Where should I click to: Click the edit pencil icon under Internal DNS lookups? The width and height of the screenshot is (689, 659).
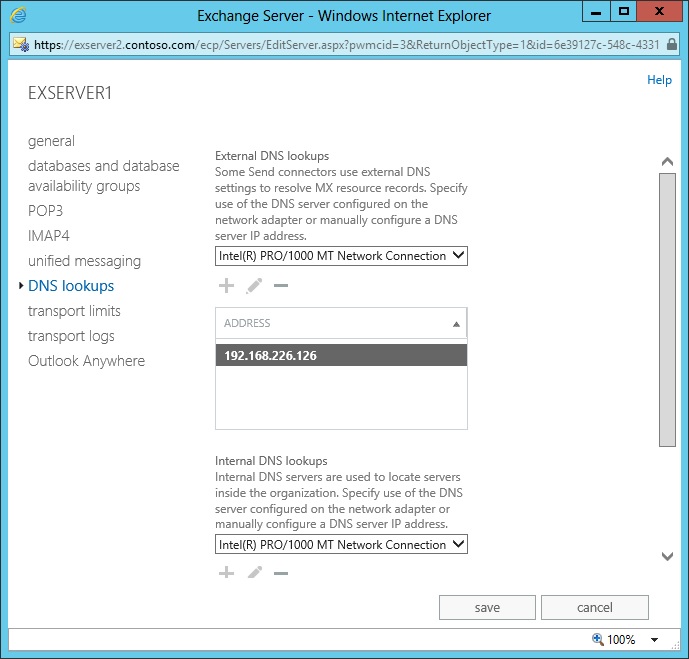[254, 573]
